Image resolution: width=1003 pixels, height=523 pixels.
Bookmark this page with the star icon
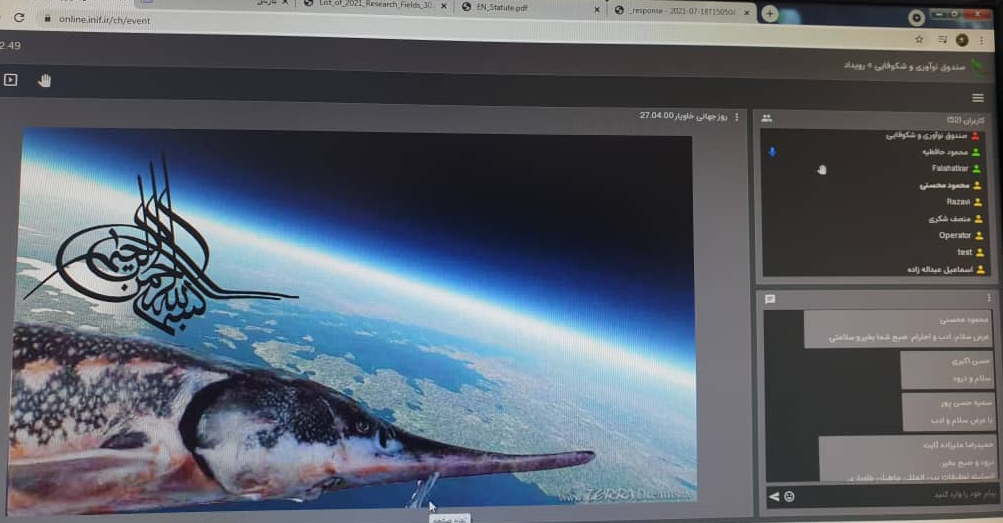coord(919,40)
